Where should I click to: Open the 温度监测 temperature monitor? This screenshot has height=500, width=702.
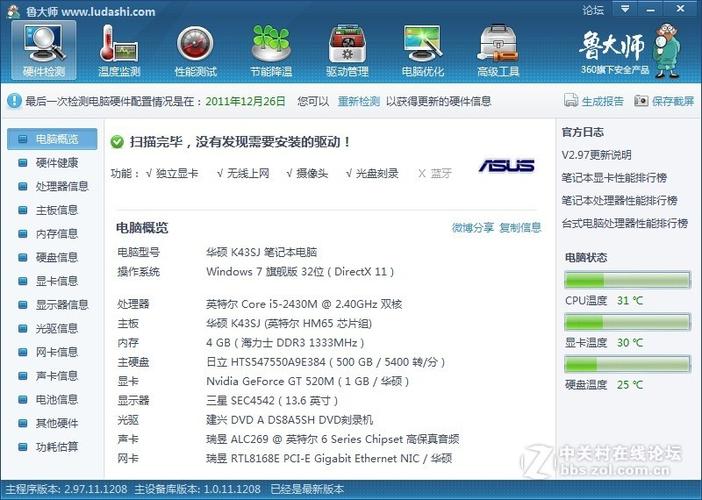point(119,50)
